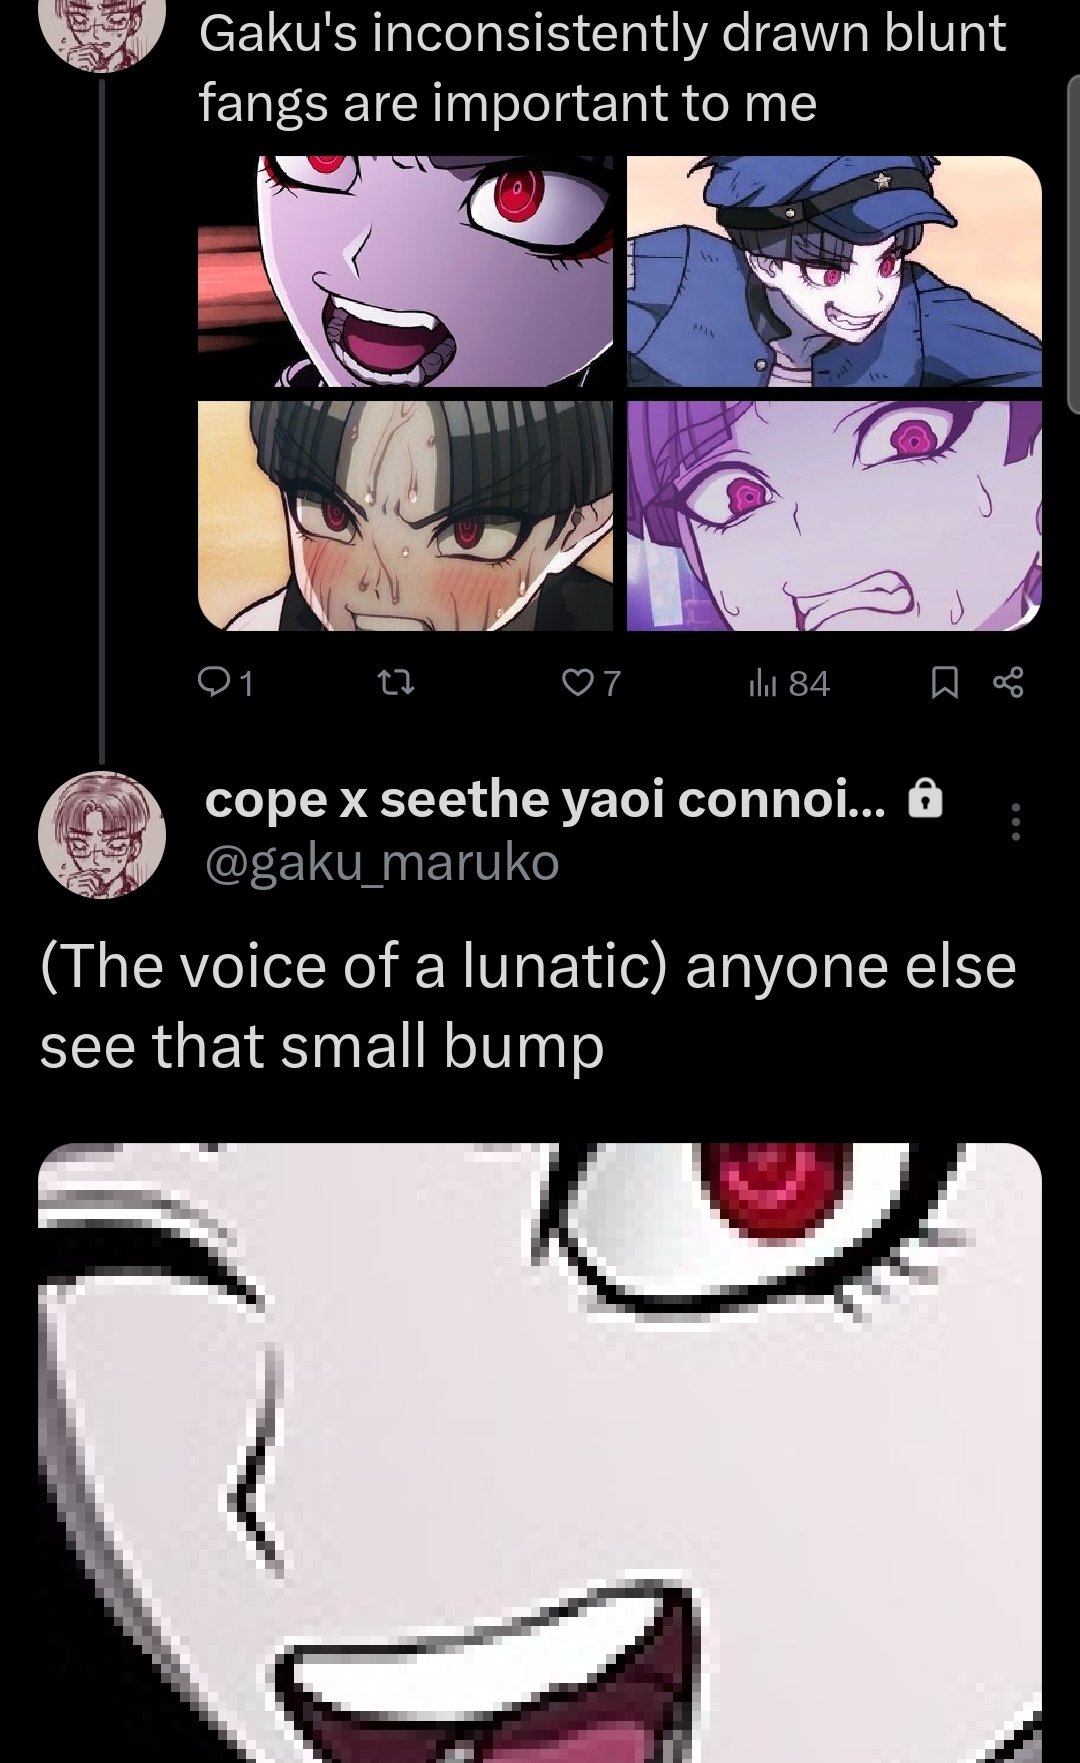Image resolution: width=1080 pixels, height=1763 pixels.
Task: View analytics showing 84 views
Action: [790, 683]
